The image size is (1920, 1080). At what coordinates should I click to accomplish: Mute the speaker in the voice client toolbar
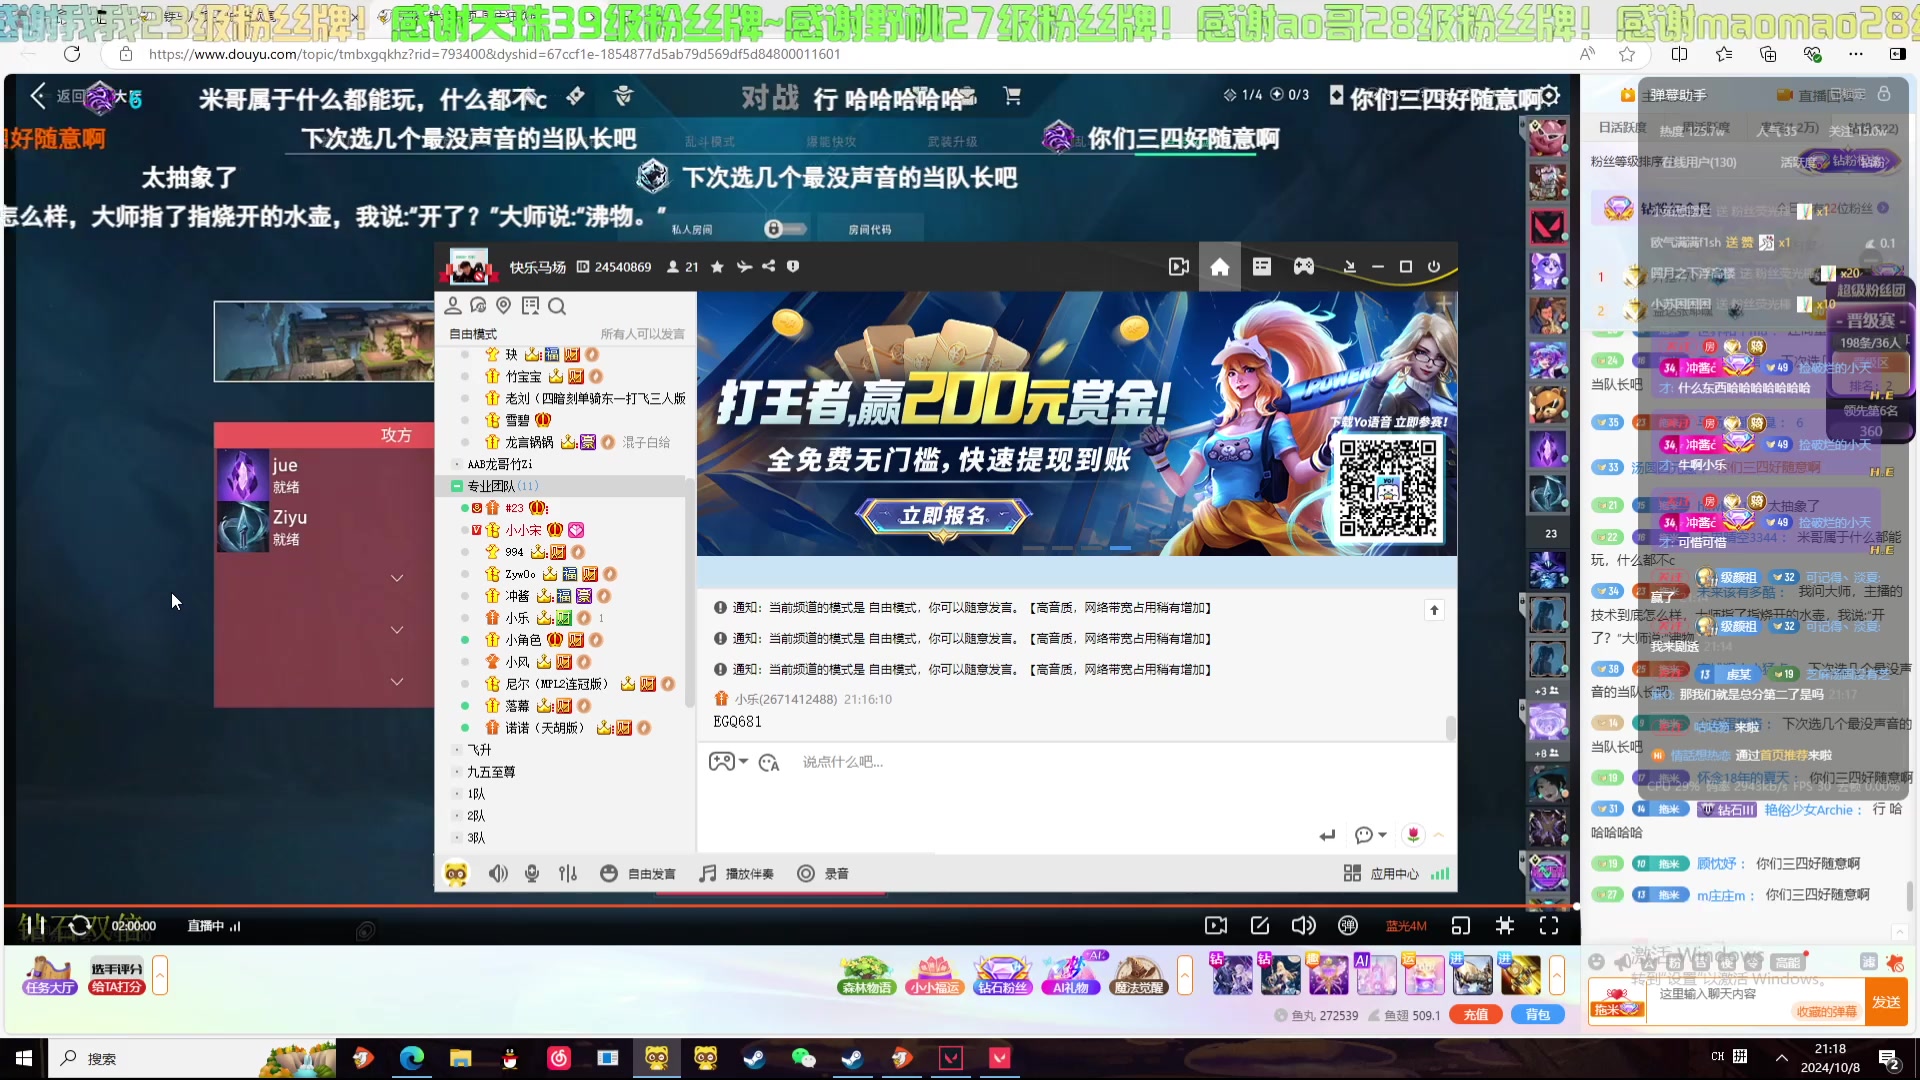[498, 873]
